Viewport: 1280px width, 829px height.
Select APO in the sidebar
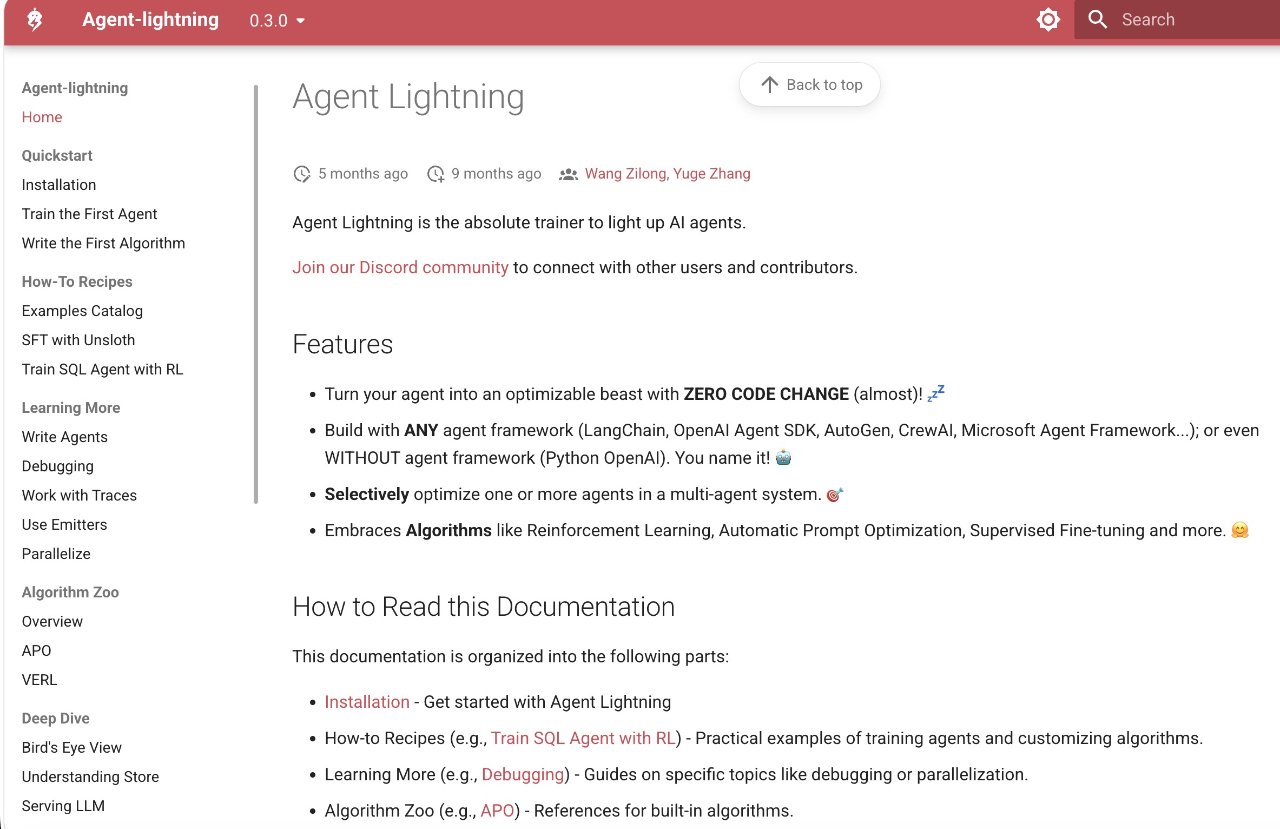click(36, 650)
